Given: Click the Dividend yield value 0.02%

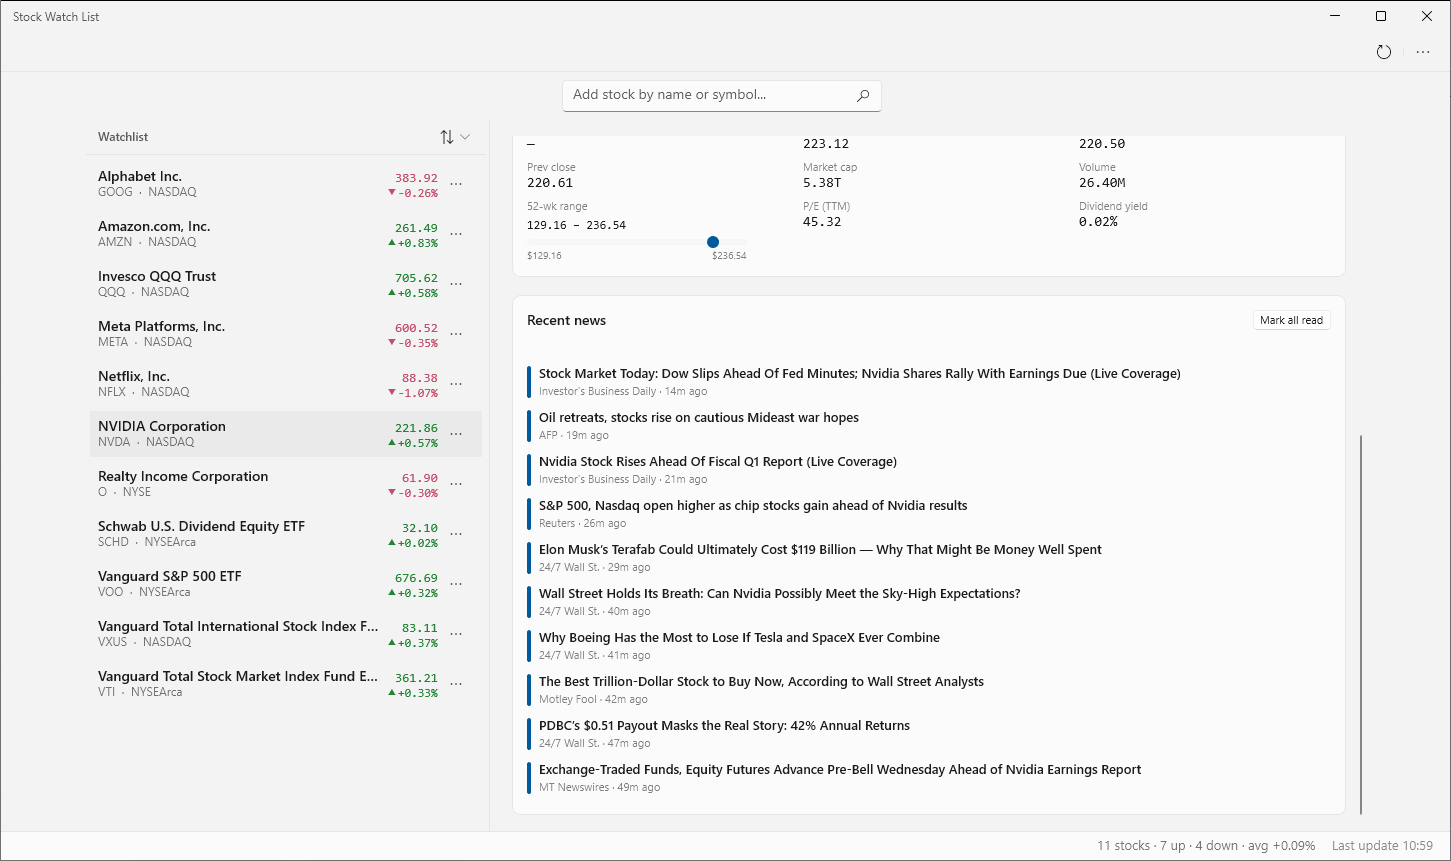Looking at the screenshot, I should [x=1098, y=222].
